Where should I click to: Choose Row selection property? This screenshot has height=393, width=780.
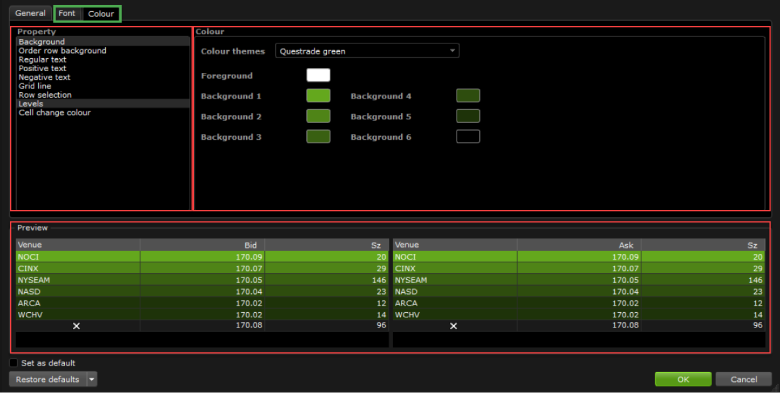[103, 95]
